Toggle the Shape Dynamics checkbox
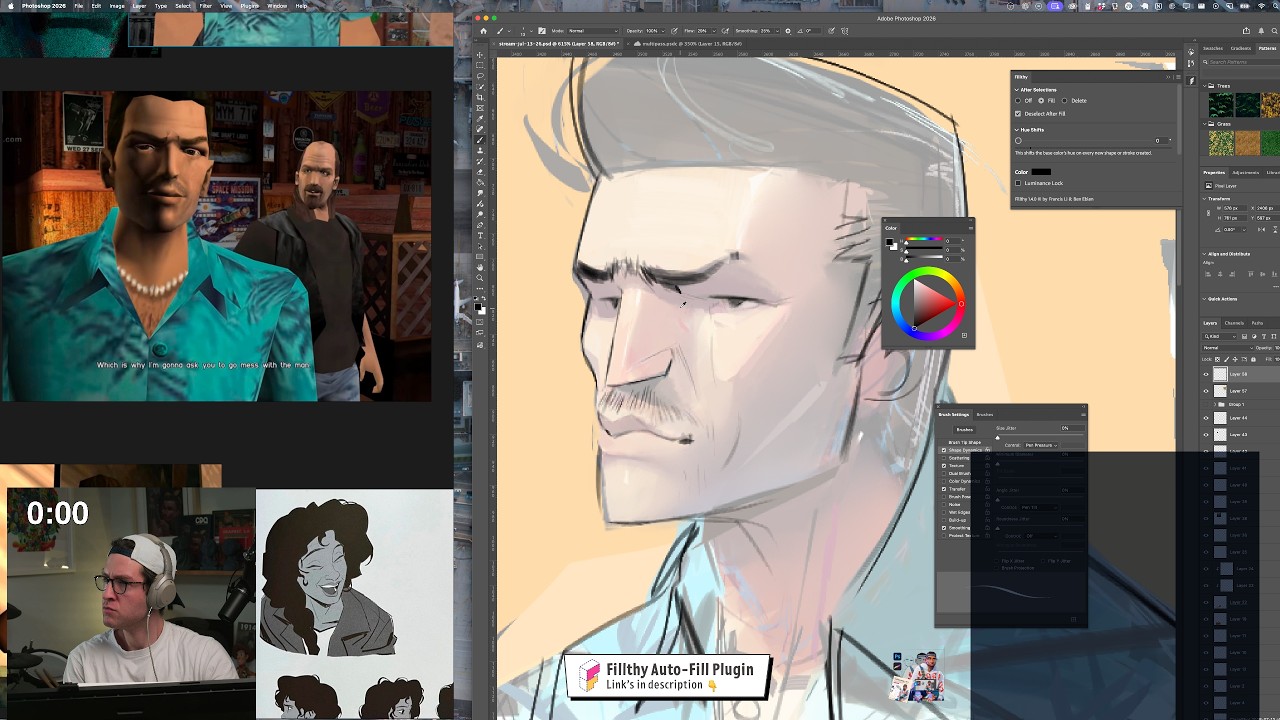This screenshot has width=1280, height=720. pos(943,450)
